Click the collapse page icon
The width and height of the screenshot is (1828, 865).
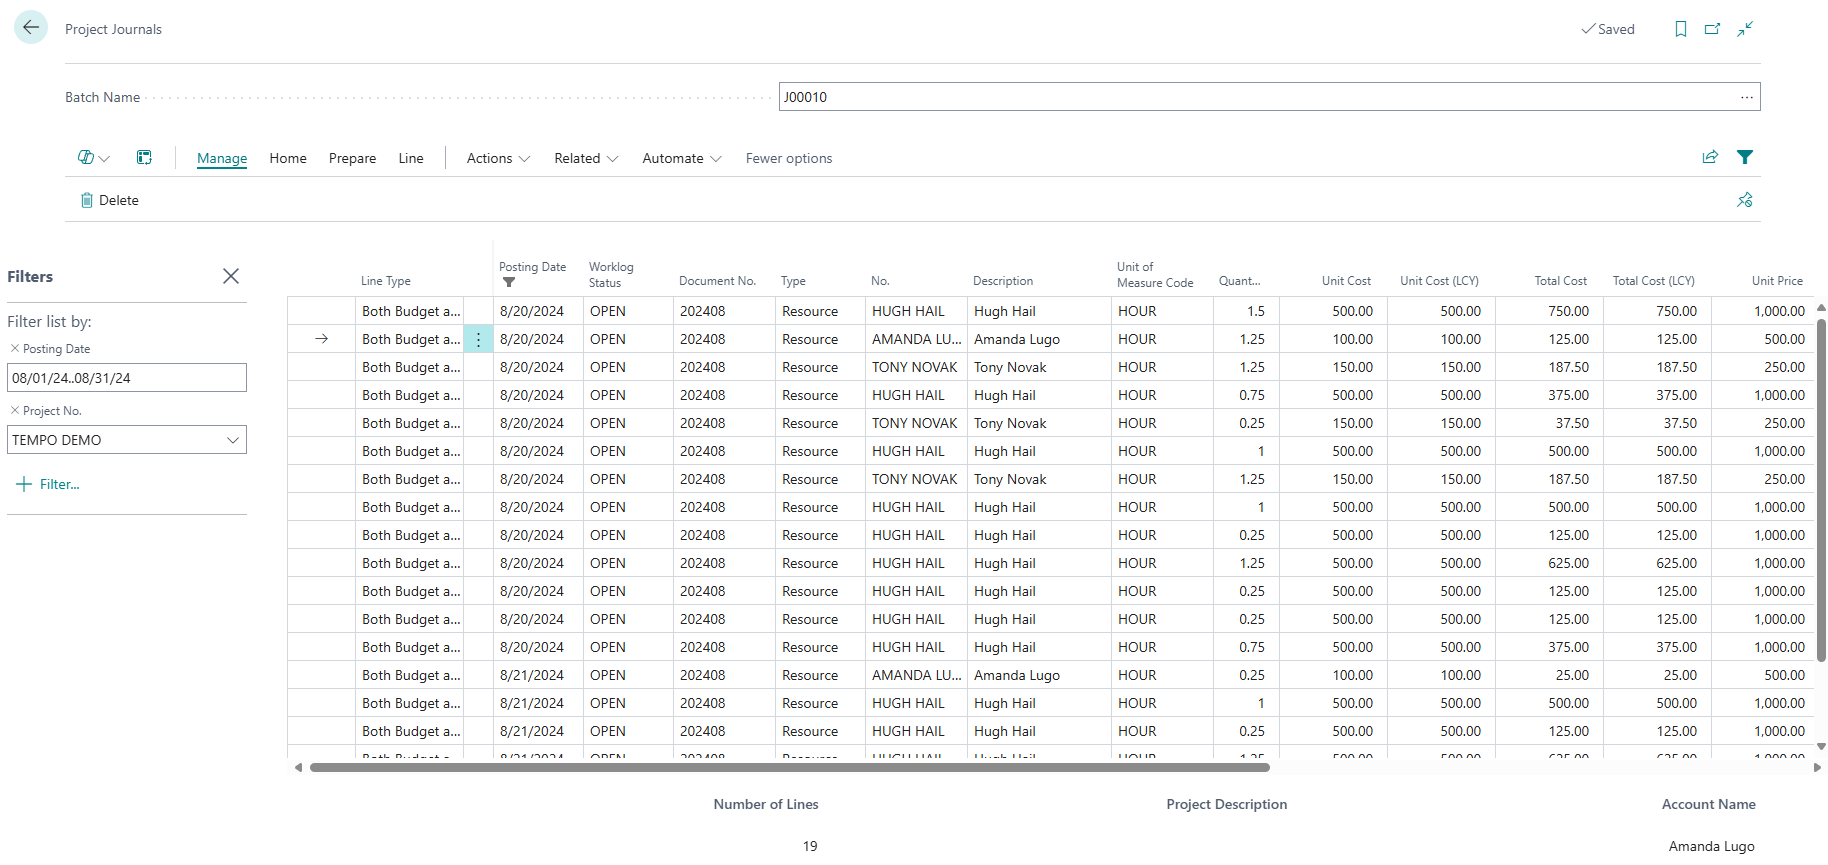click(x=1745, y=29)
